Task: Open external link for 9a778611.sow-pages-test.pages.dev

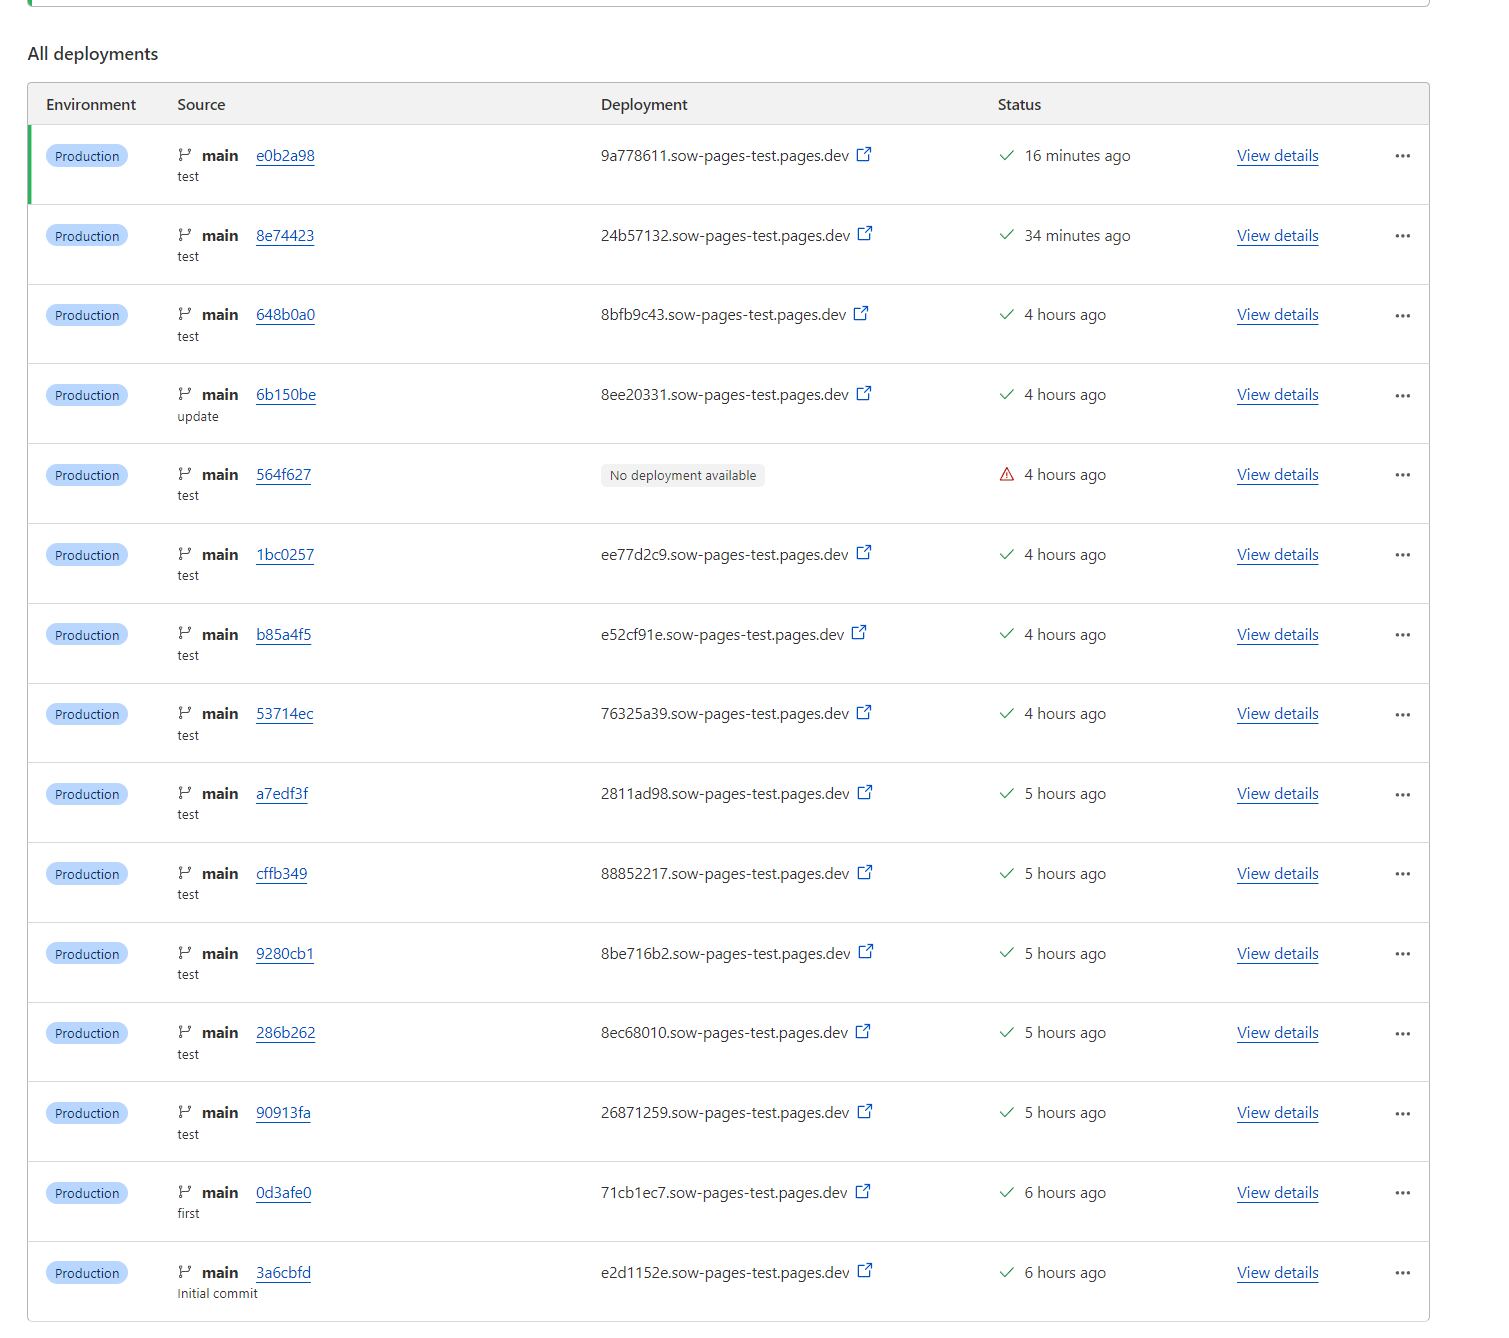Action: pyautogui.click(x=864, y=154)
